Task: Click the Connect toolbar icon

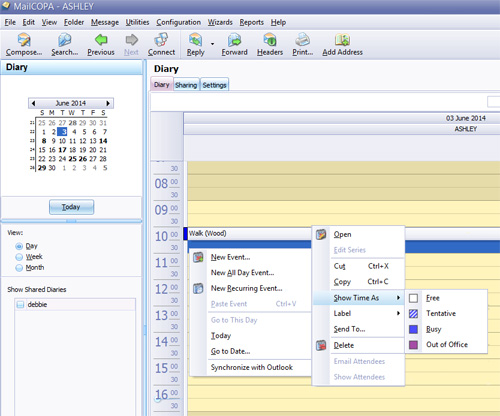Action: coord(161,40)
